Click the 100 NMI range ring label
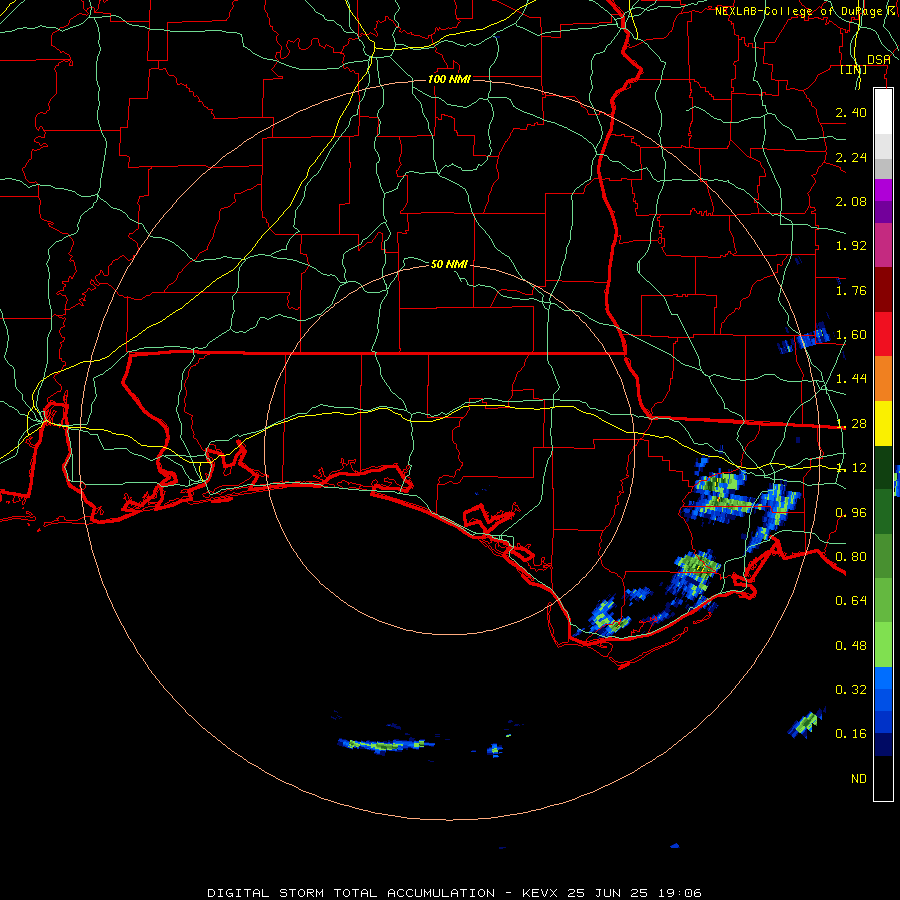The width and height of the screenshot is (900, 900). (x=449, y=79)
